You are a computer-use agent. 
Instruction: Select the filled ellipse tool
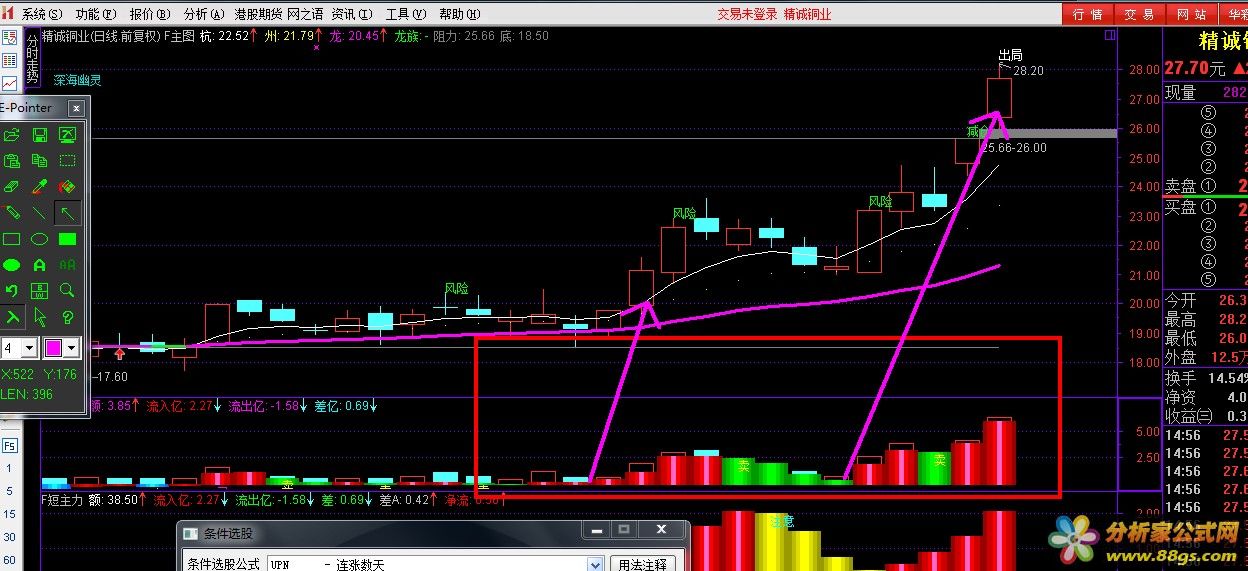pos(12,265)
